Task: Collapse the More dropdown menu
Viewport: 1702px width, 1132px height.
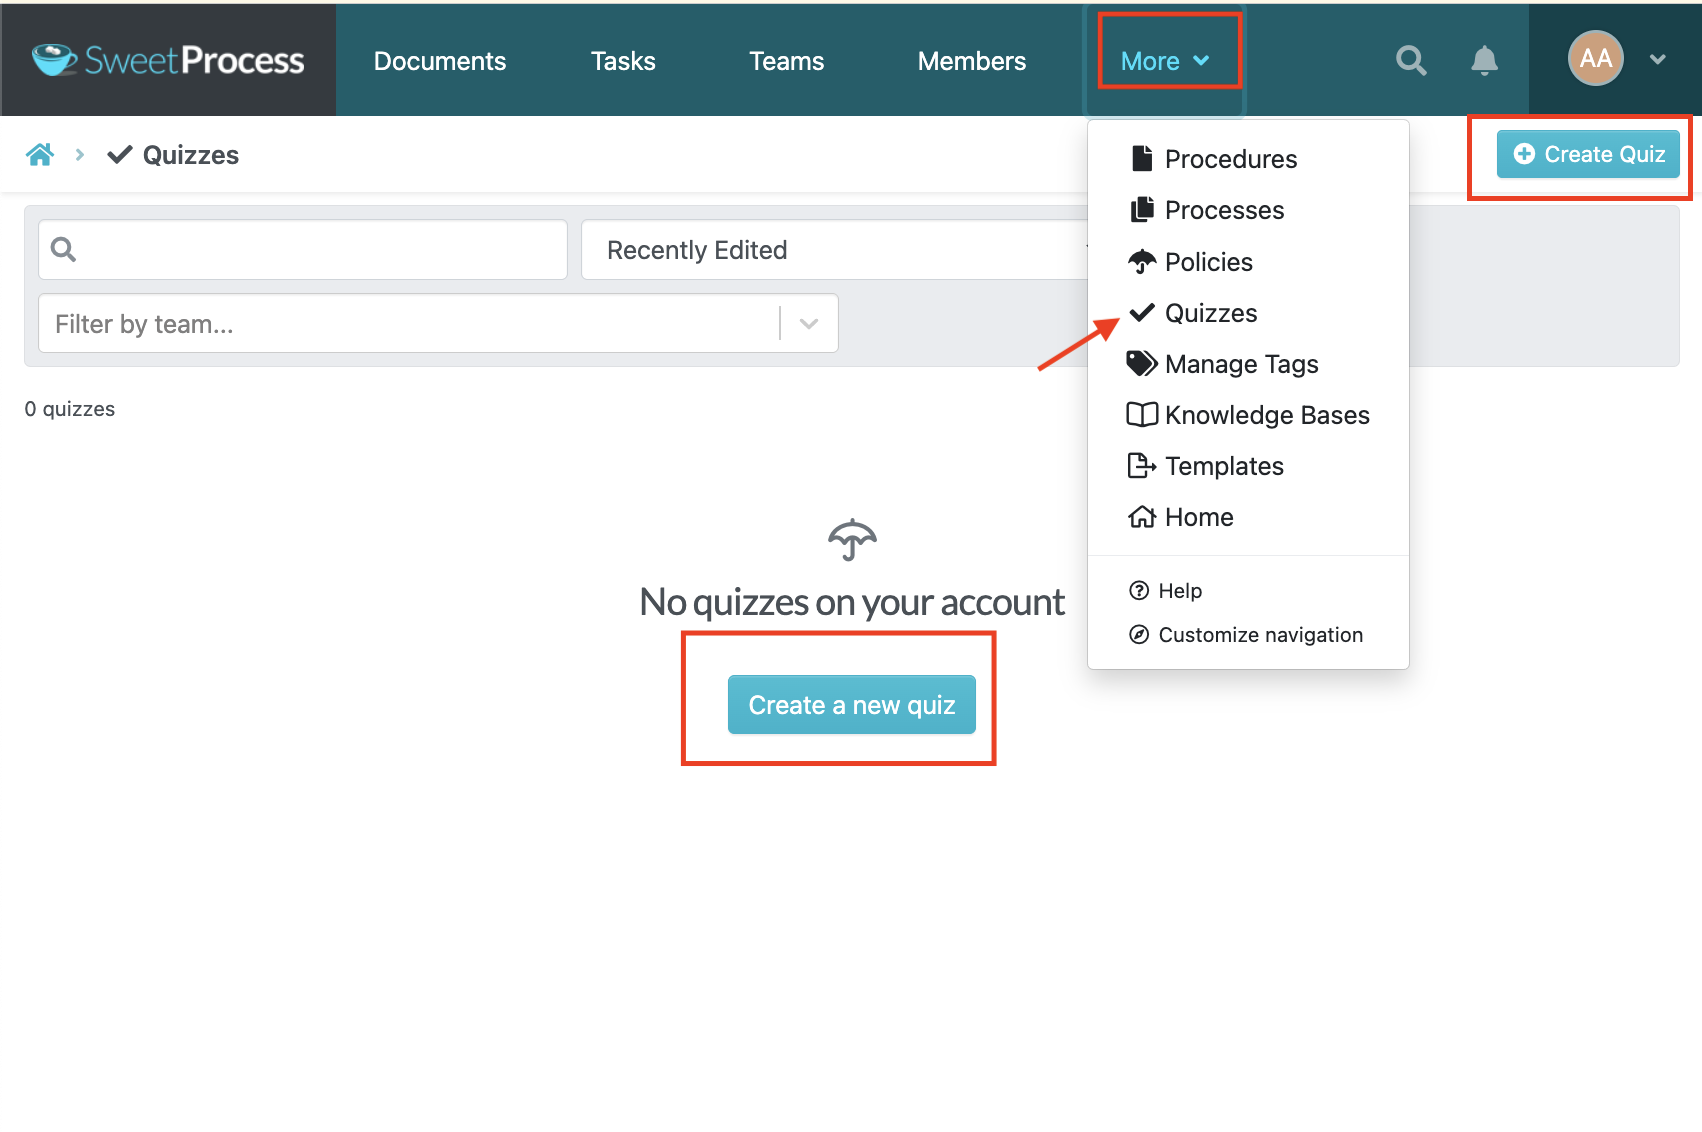Action: (x=1165, y=61)
